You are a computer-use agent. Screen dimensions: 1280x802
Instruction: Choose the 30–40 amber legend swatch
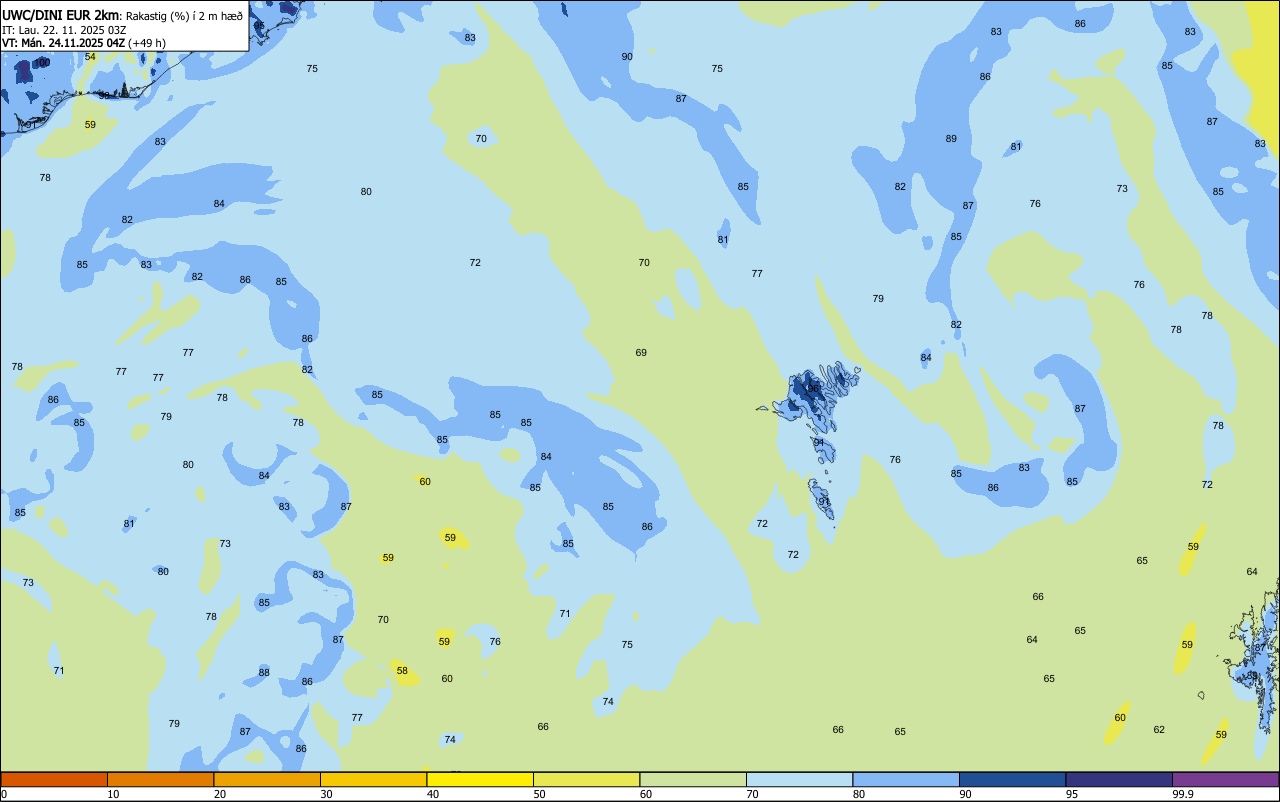tap(373, 779)
